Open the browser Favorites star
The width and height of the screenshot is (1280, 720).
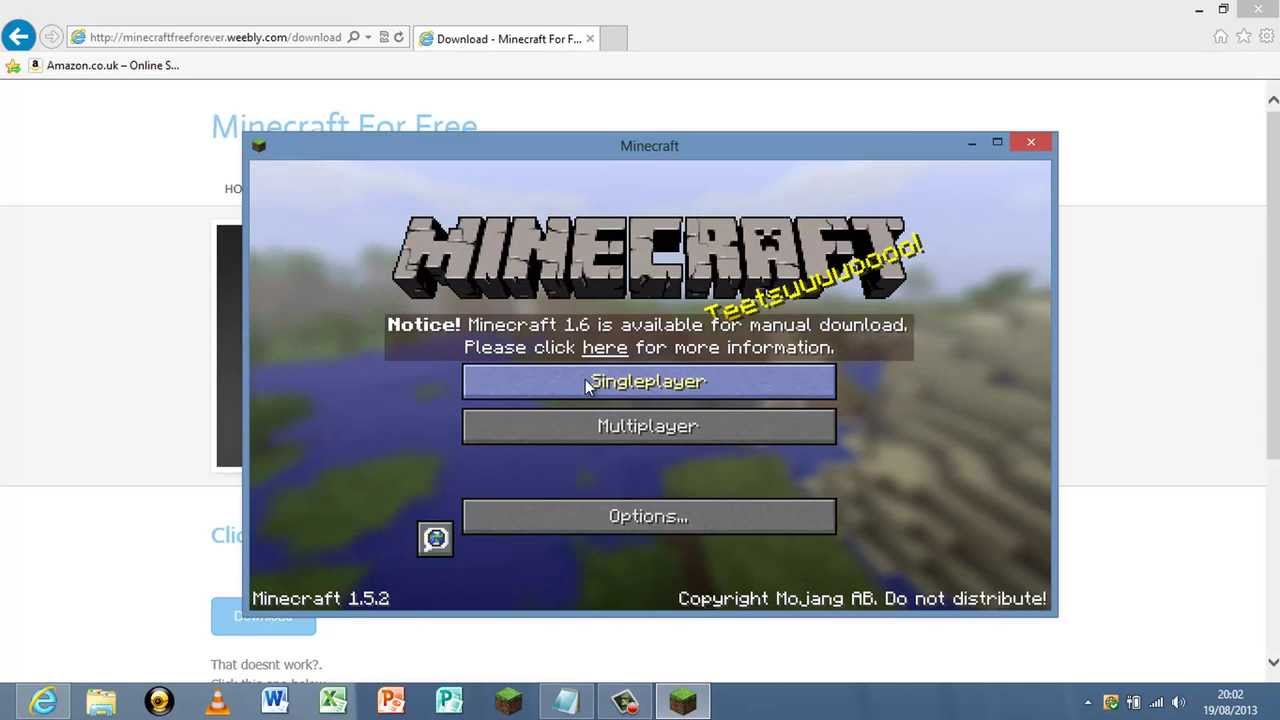[1244, 37]
